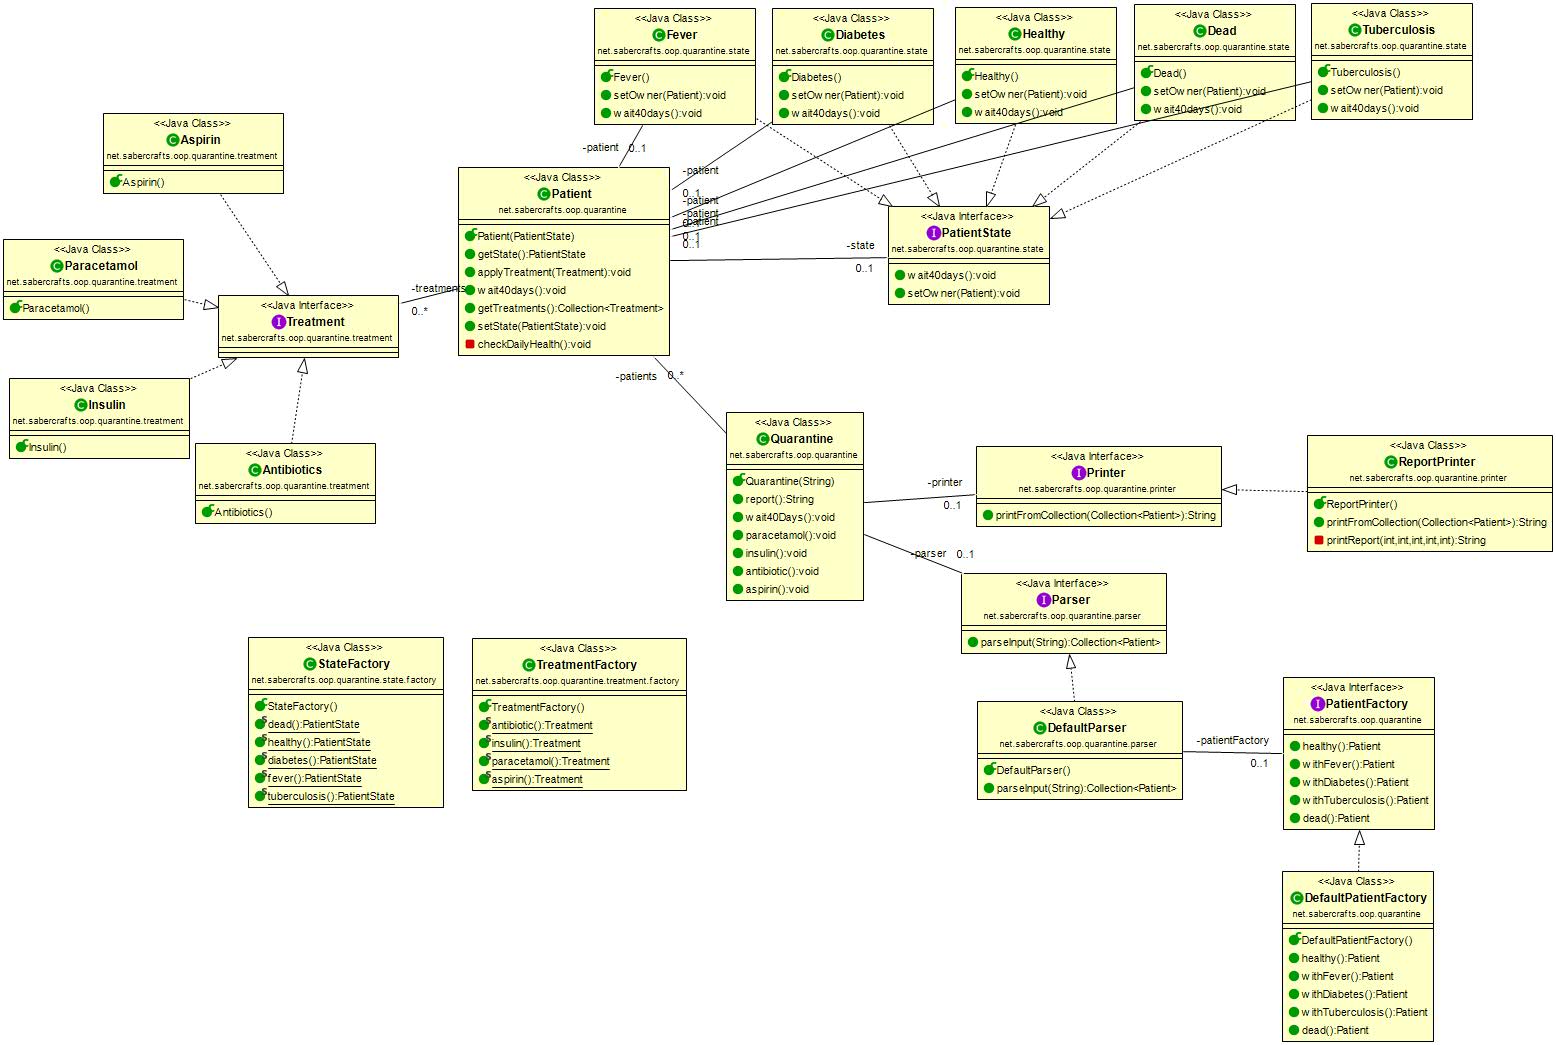The image size is (1556, 1045).
Task: Click the constructor icon by Quarantine(String)
Action: tap(738, 481)
